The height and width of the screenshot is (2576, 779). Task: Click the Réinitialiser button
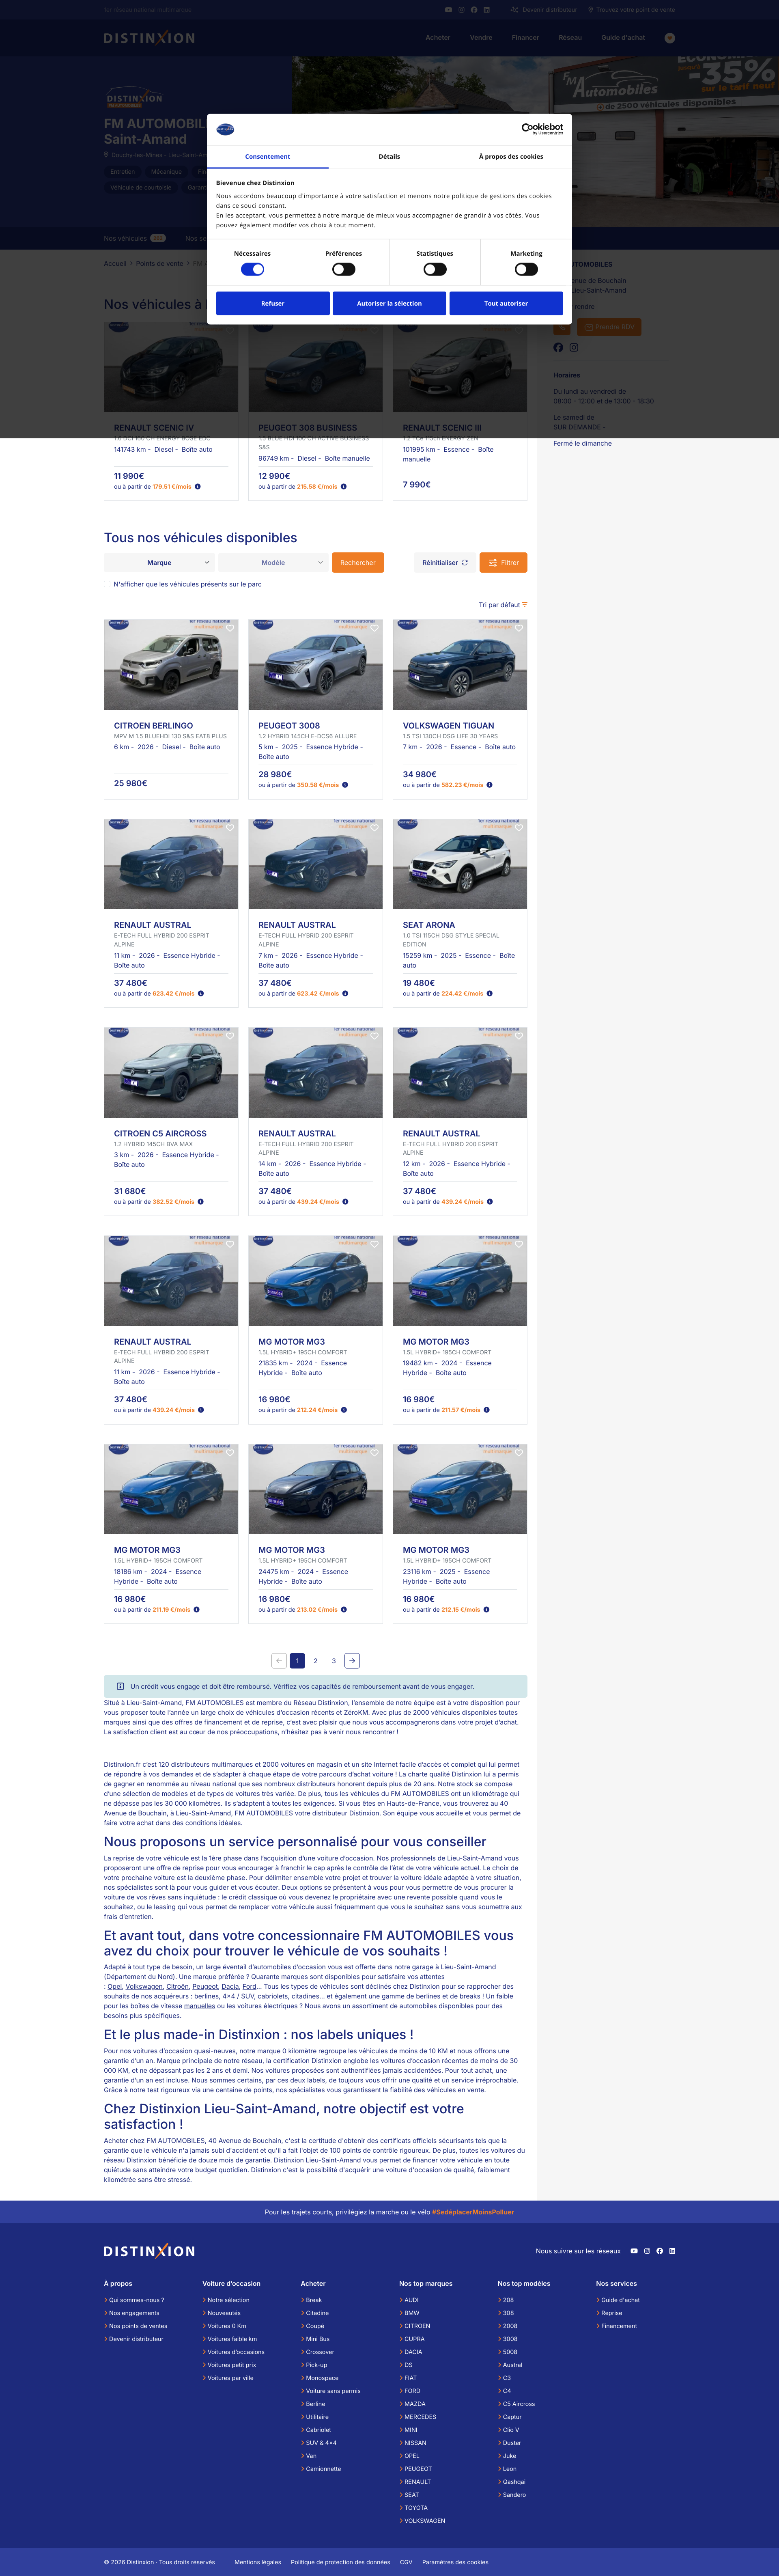[445, 563]
